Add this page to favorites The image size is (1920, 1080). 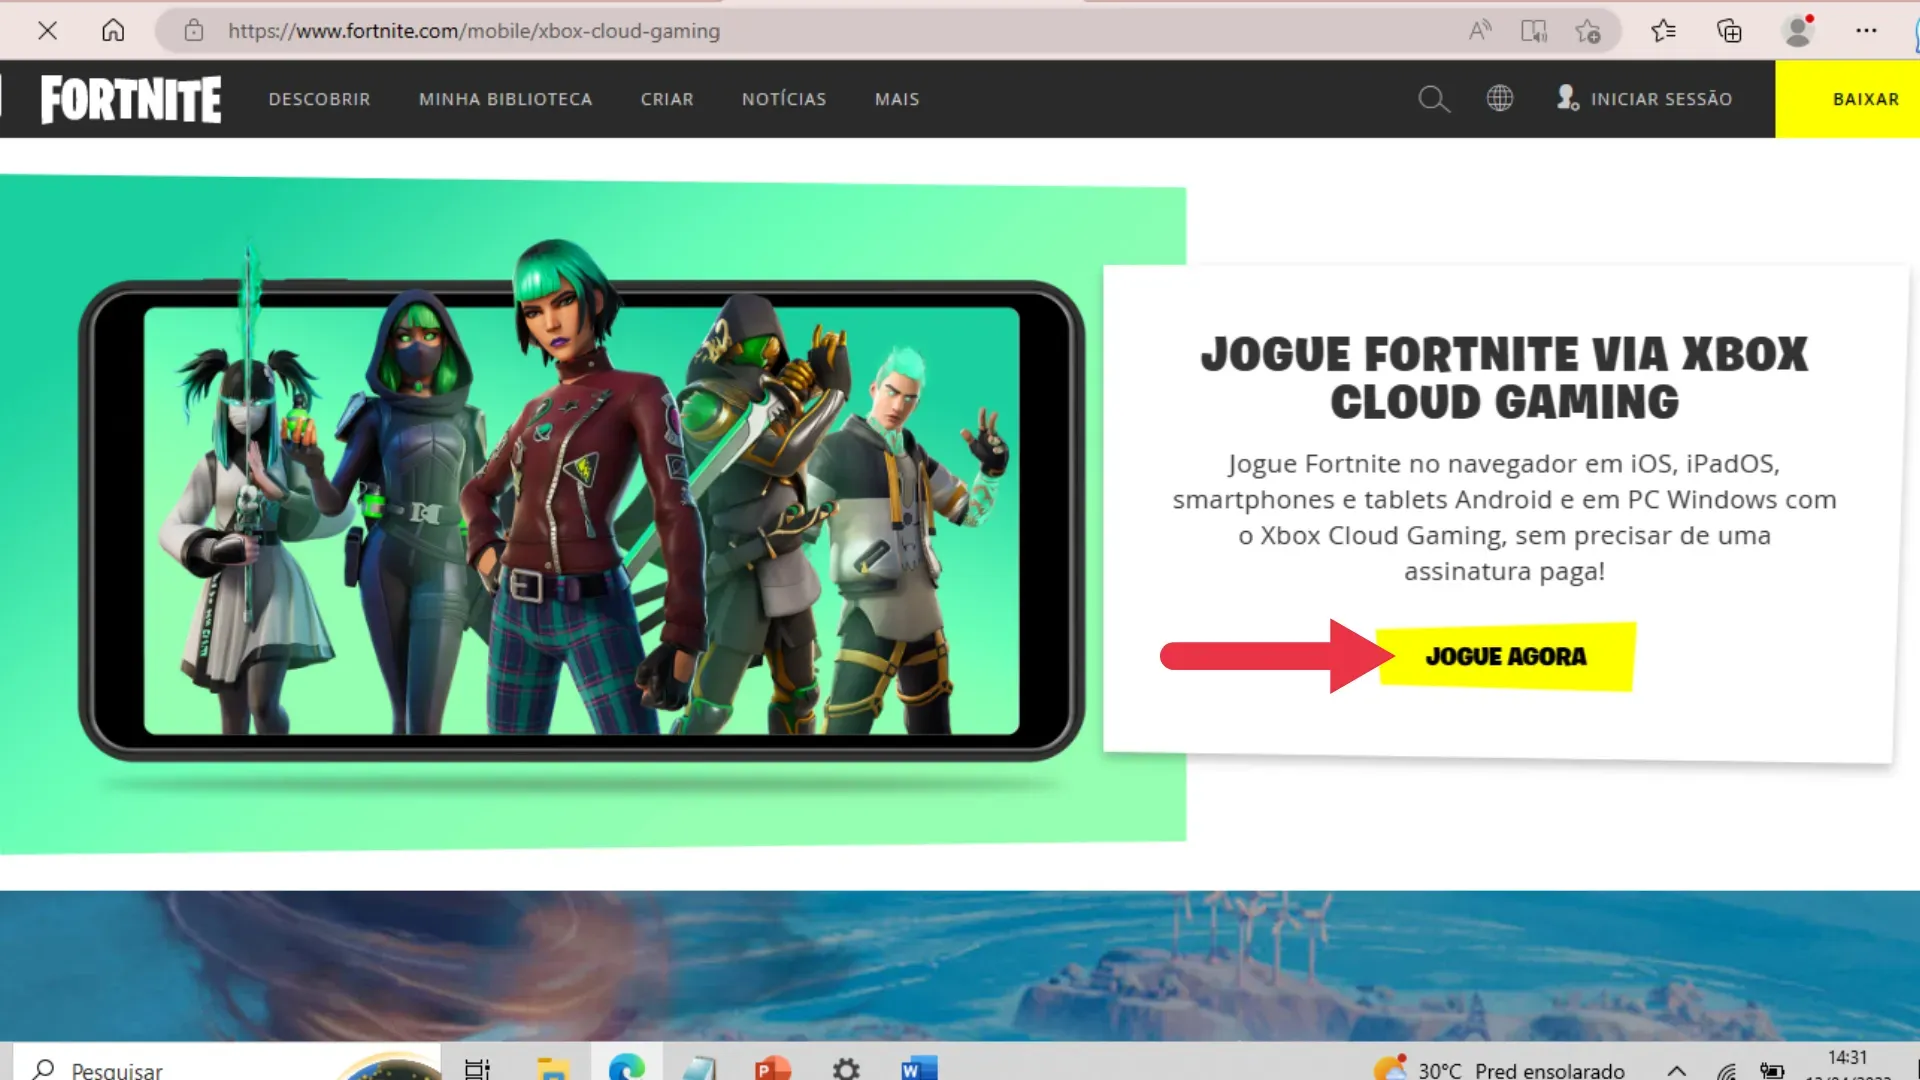click(x=1588, y=31)
